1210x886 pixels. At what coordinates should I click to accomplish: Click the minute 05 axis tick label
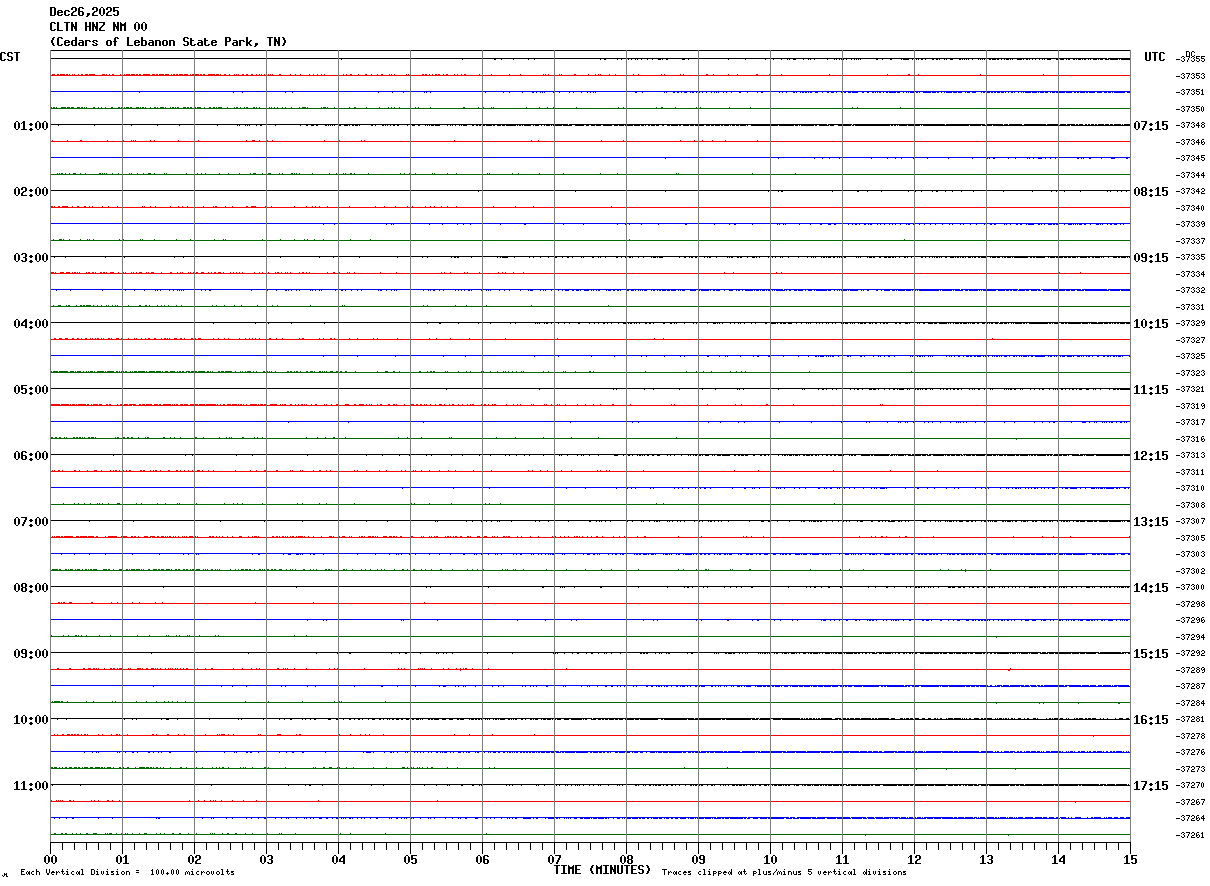[x=411, y=859]
